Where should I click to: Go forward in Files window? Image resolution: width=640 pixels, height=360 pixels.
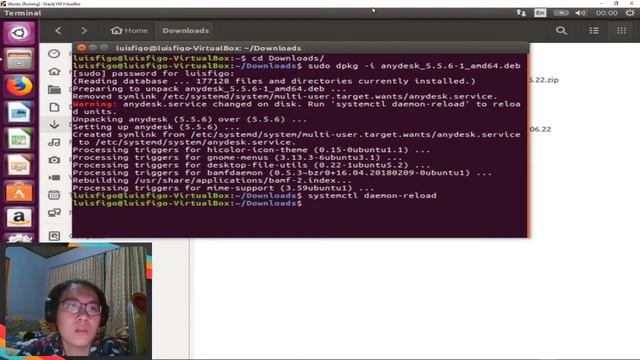(84, 31)
